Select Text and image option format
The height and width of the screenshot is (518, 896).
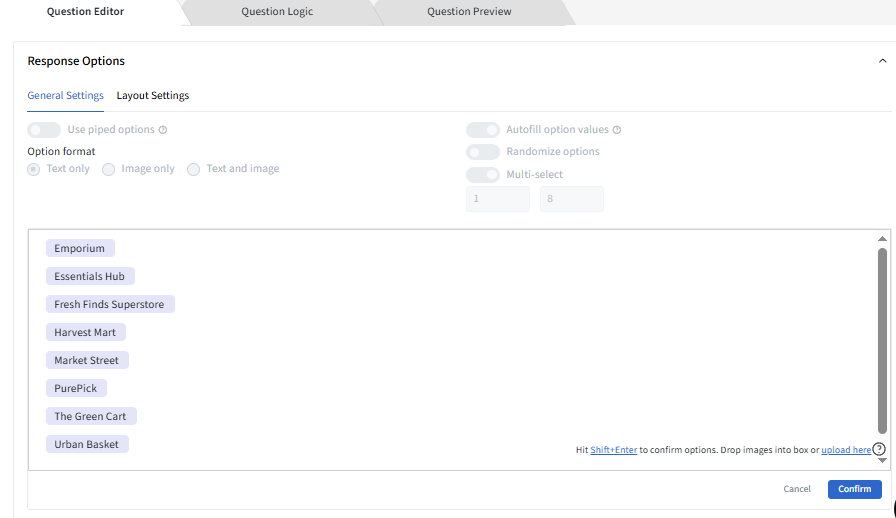click(194, 169)
